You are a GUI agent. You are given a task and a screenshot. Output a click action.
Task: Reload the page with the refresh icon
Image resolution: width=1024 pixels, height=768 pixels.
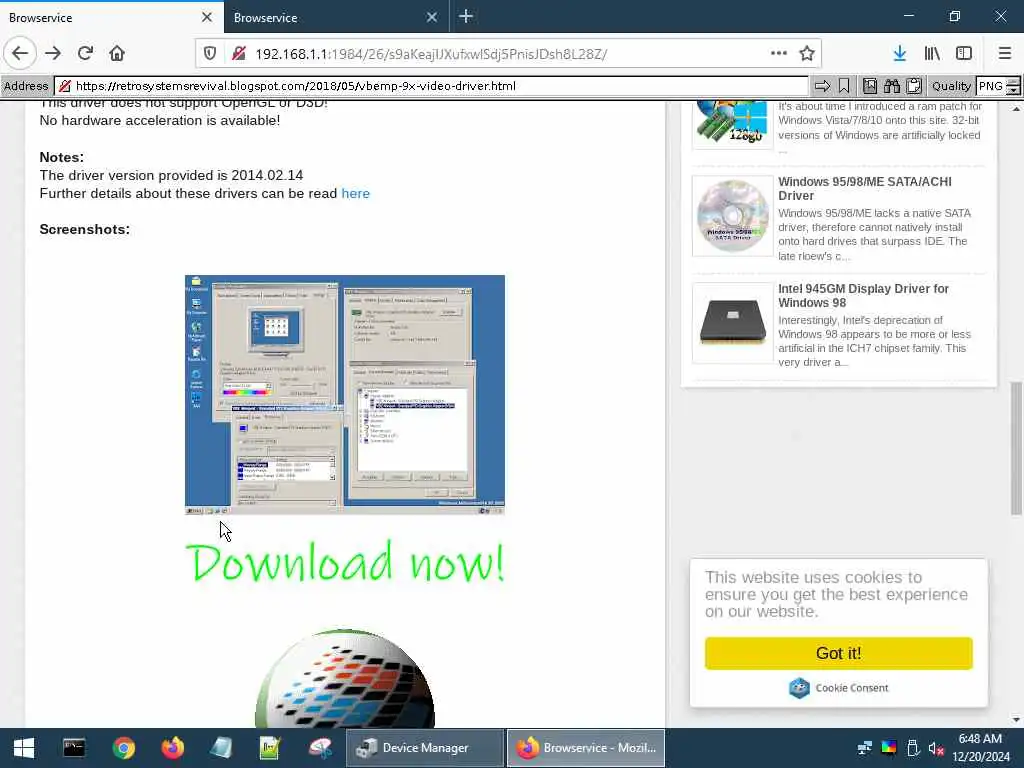[85, 53]
